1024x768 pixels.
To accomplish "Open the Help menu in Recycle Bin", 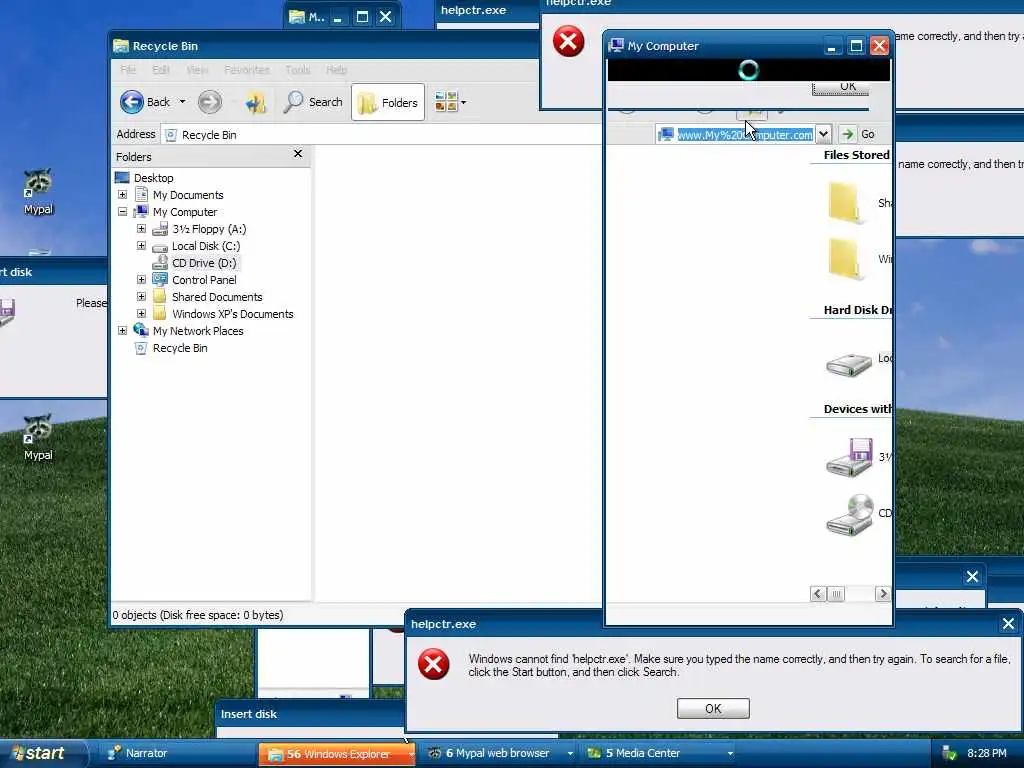I will pos(336,70).
